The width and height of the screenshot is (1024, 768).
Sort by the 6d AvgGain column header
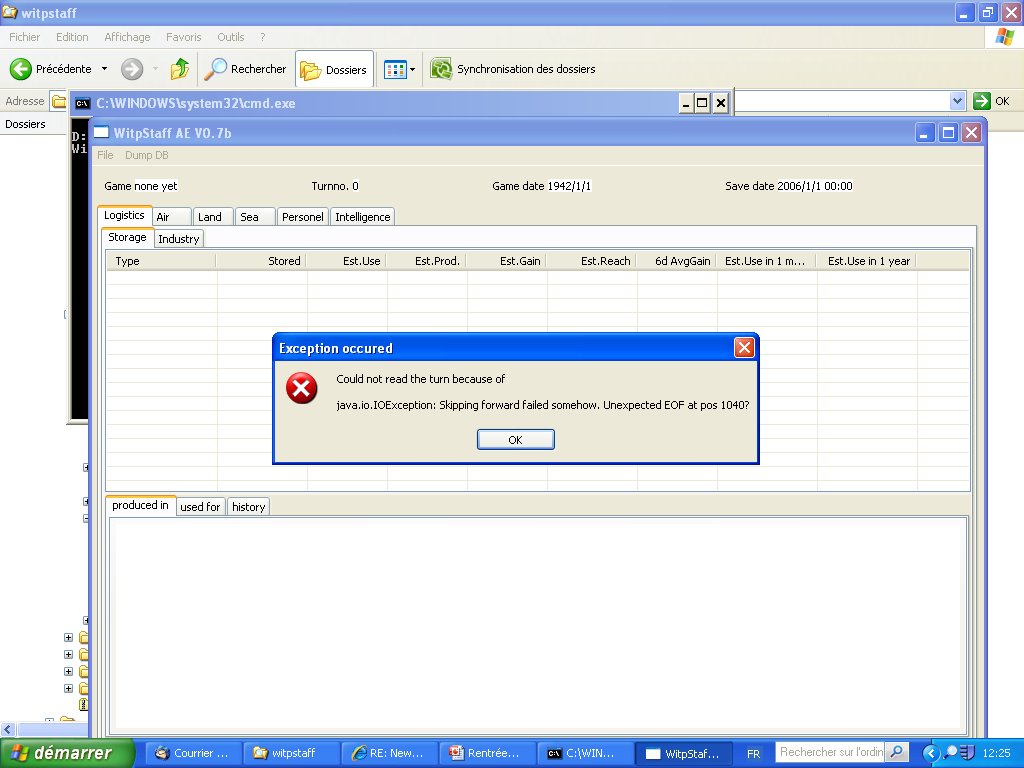point(677,261)
